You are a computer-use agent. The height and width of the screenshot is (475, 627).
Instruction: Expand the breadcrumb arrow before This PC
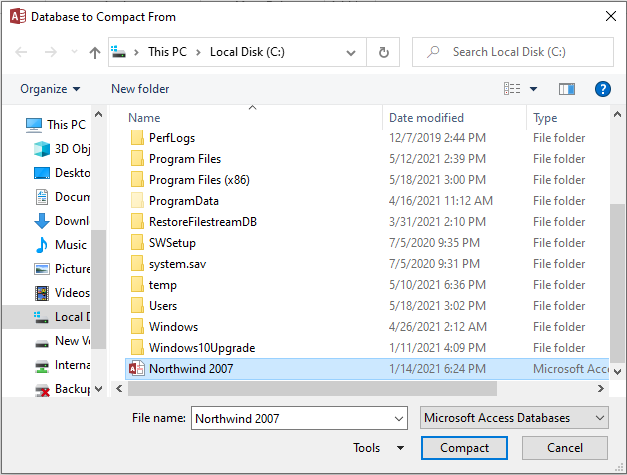pyautogui.click(x=136, y=52)
